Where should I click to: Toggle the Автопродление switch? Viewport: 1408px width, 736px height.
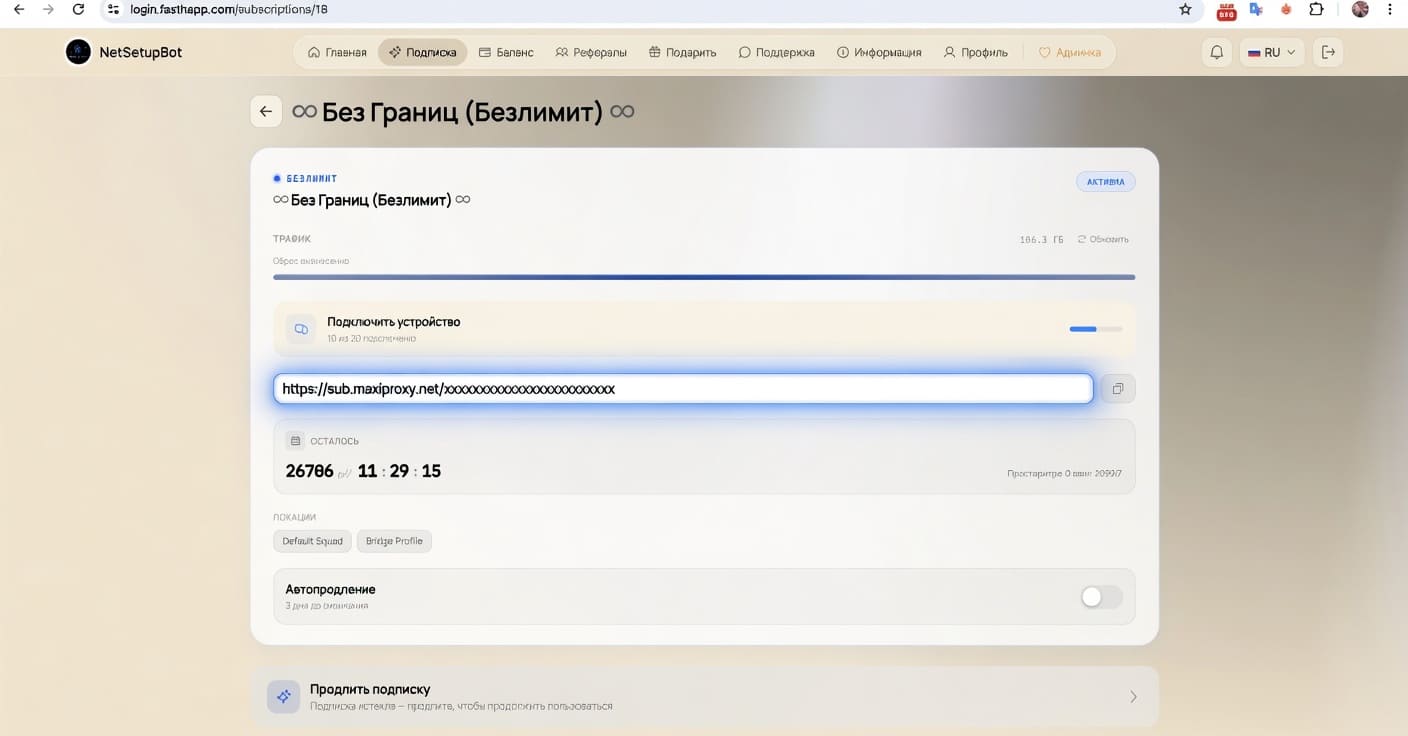point(1102,597)
